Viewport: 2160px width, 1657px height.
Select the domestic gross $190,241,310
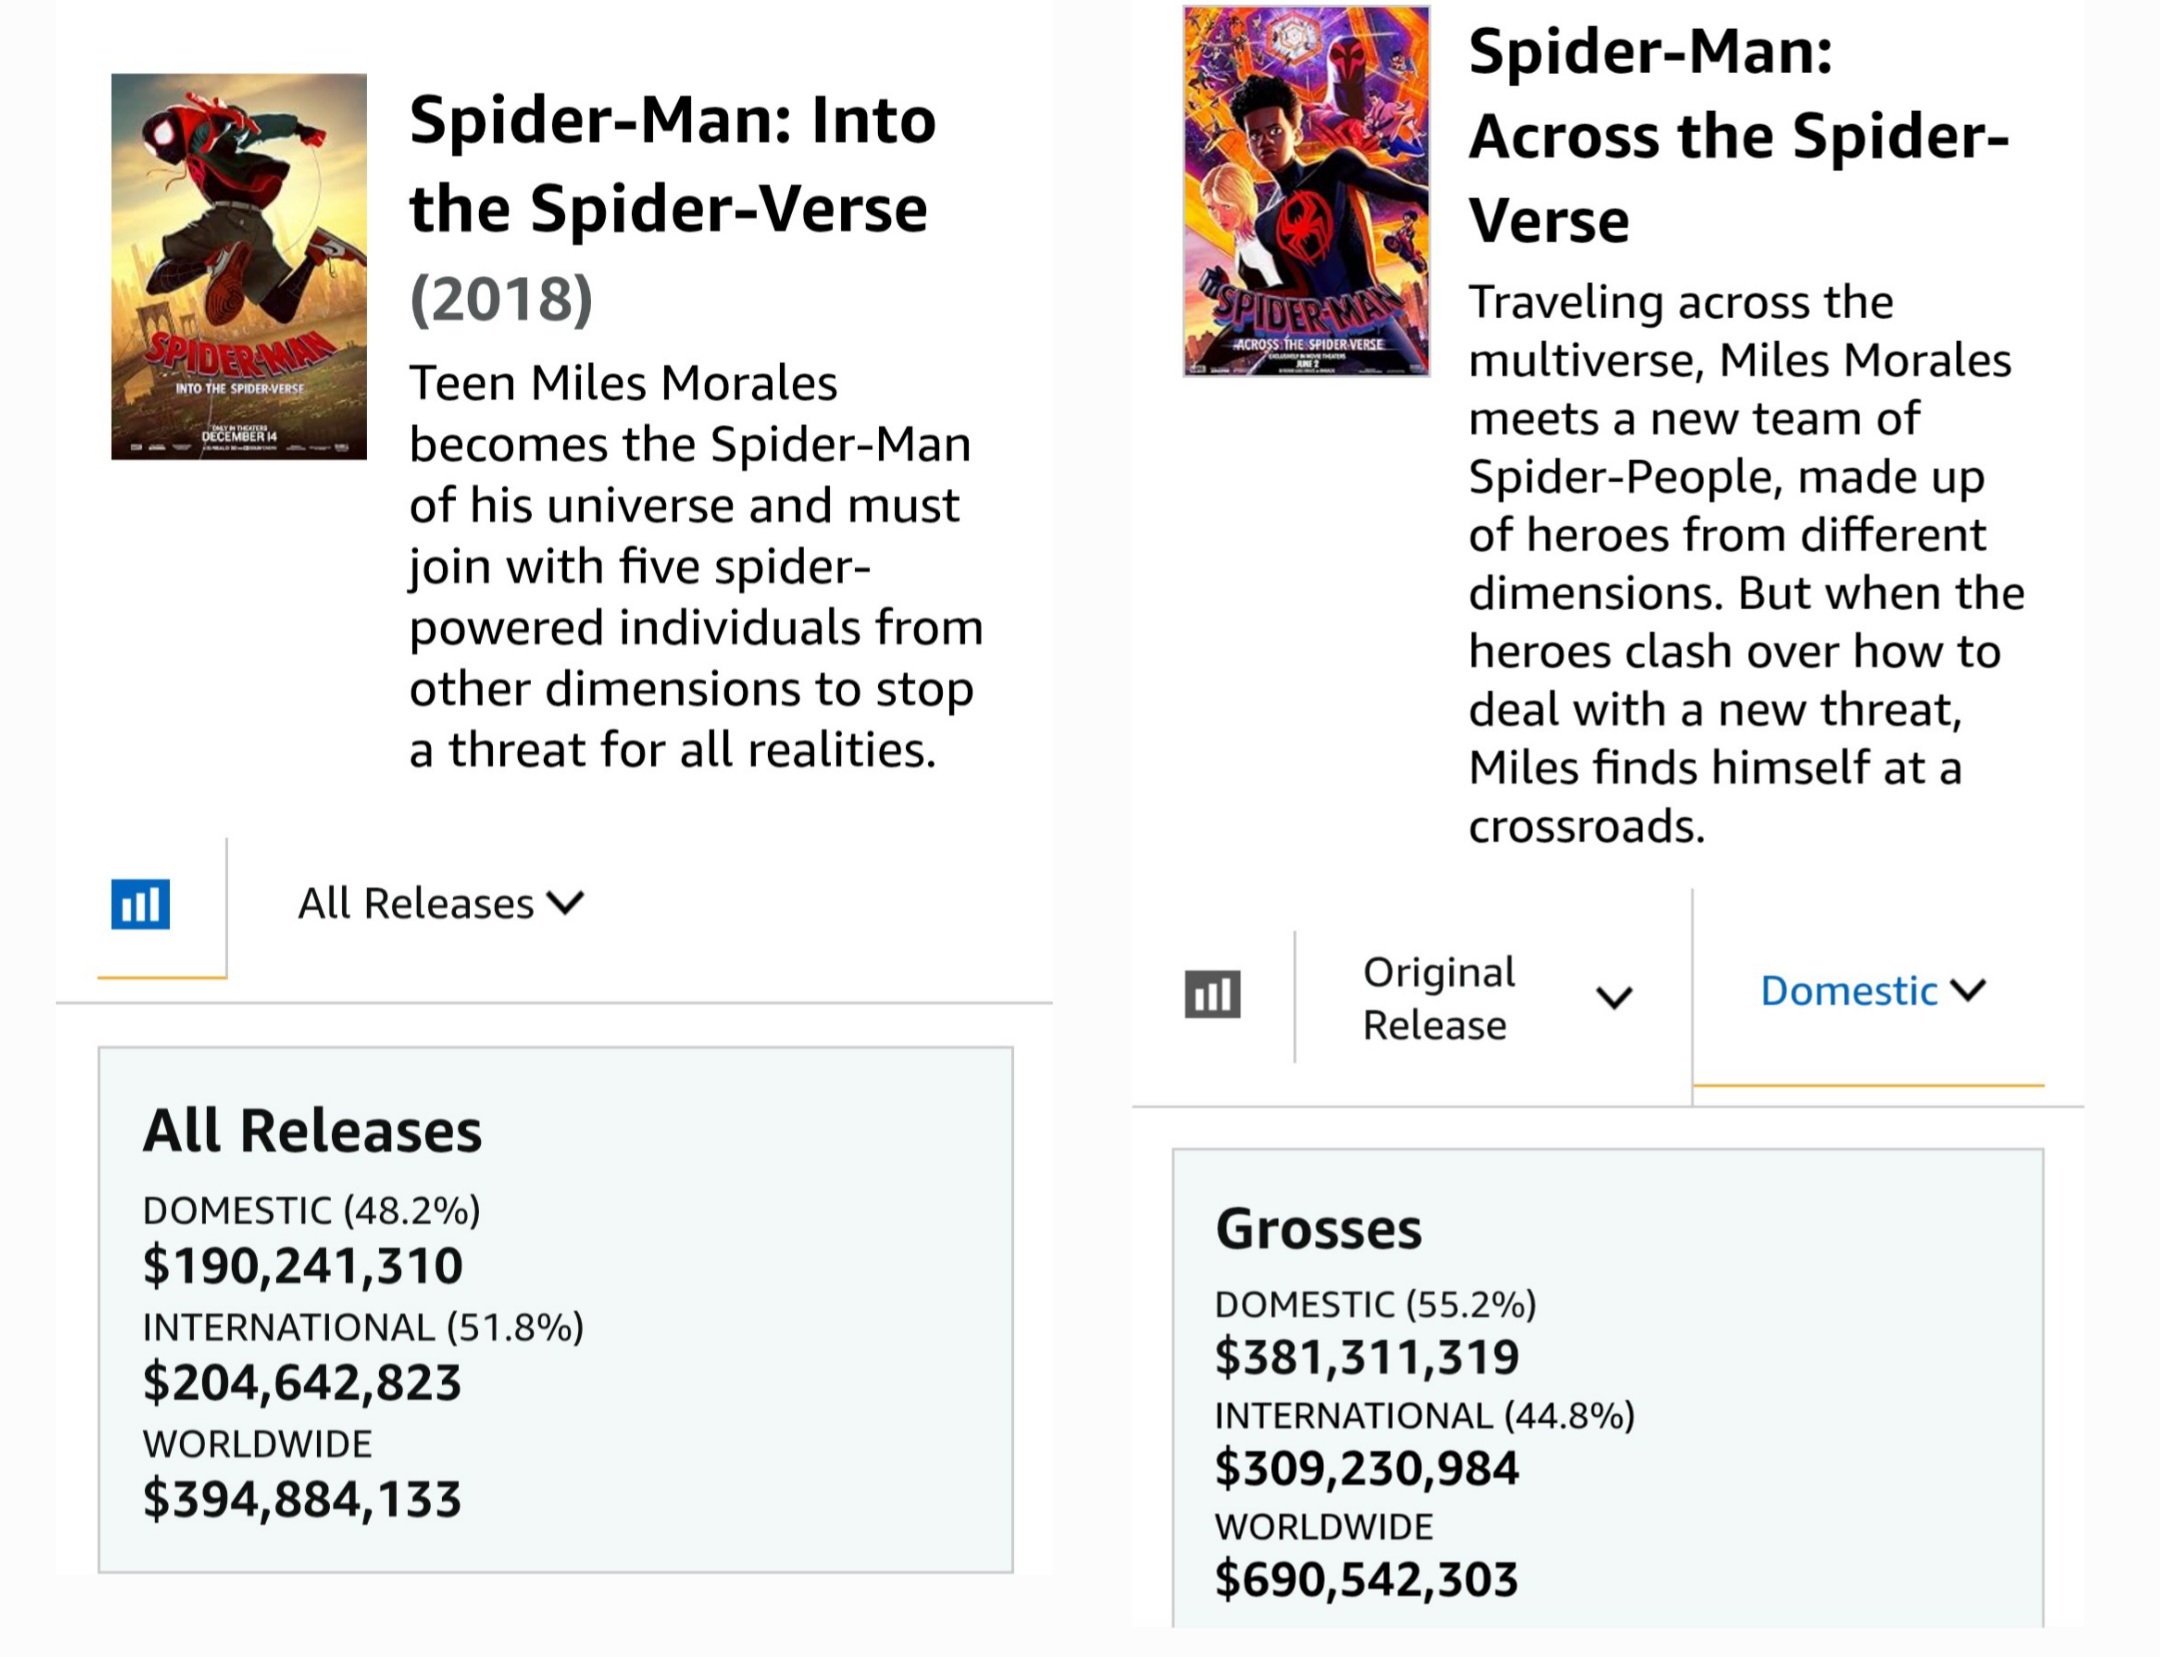coord(303,1266)
